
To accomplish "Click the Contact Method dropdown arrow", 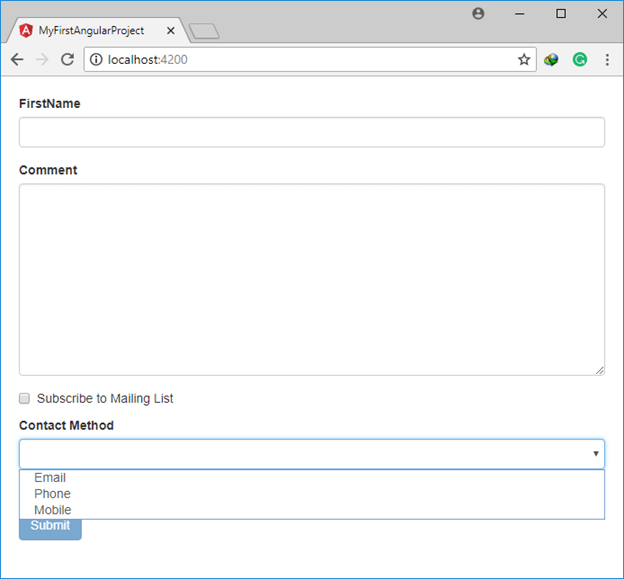I will (596, 454).
